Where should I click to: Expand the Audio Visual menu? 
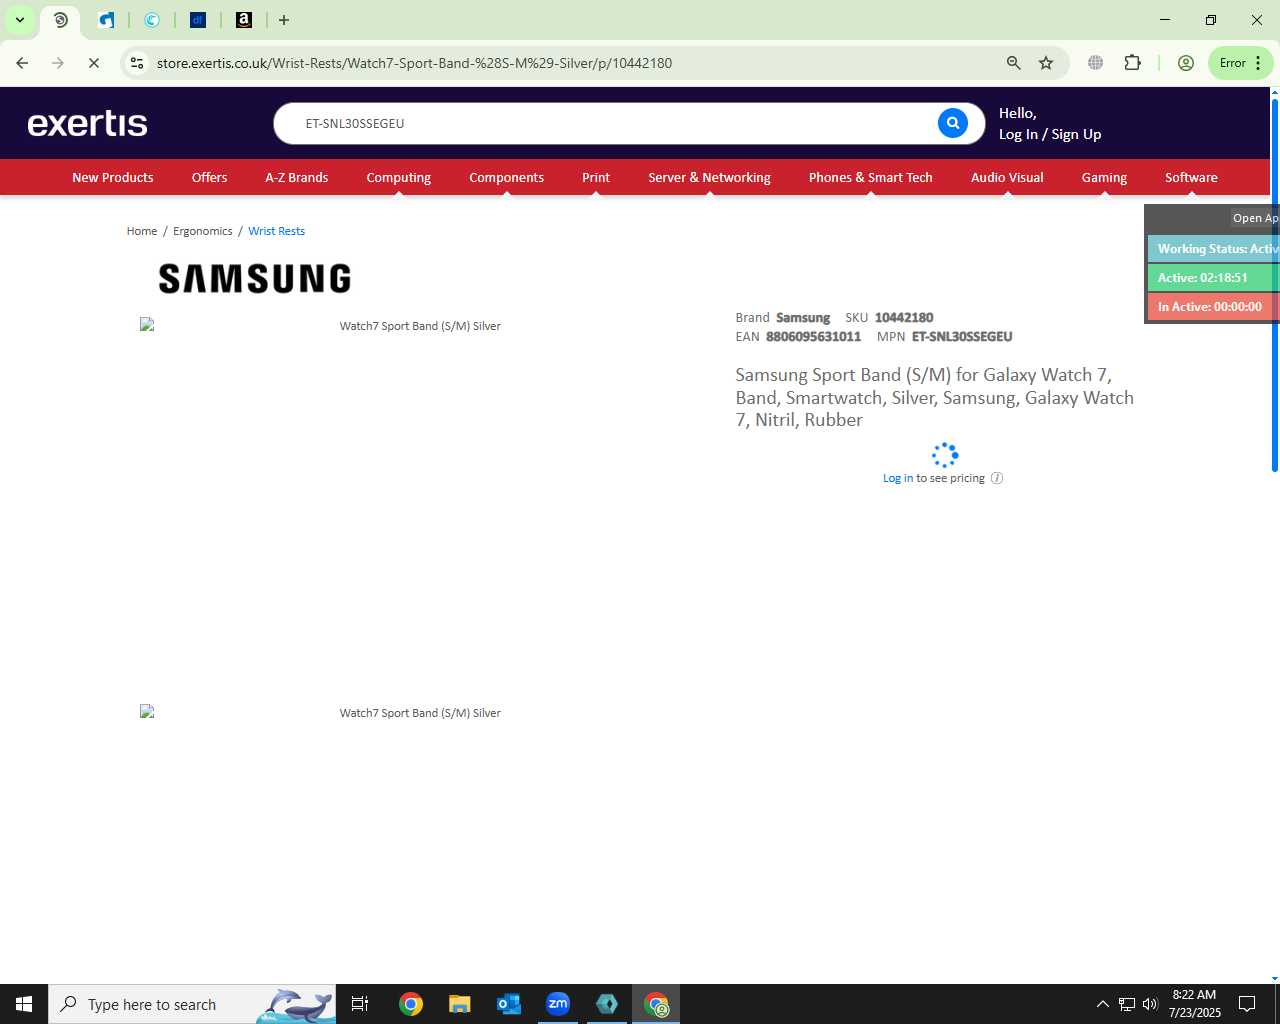point(1007,177)
